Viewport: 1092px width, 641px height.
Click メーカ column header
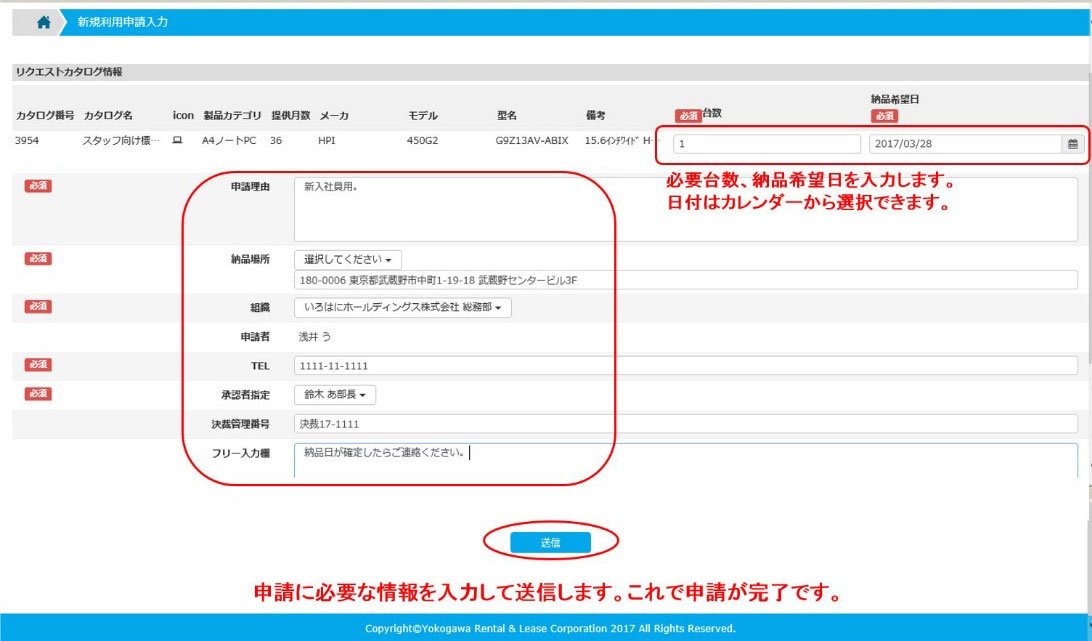coord(334,116)
